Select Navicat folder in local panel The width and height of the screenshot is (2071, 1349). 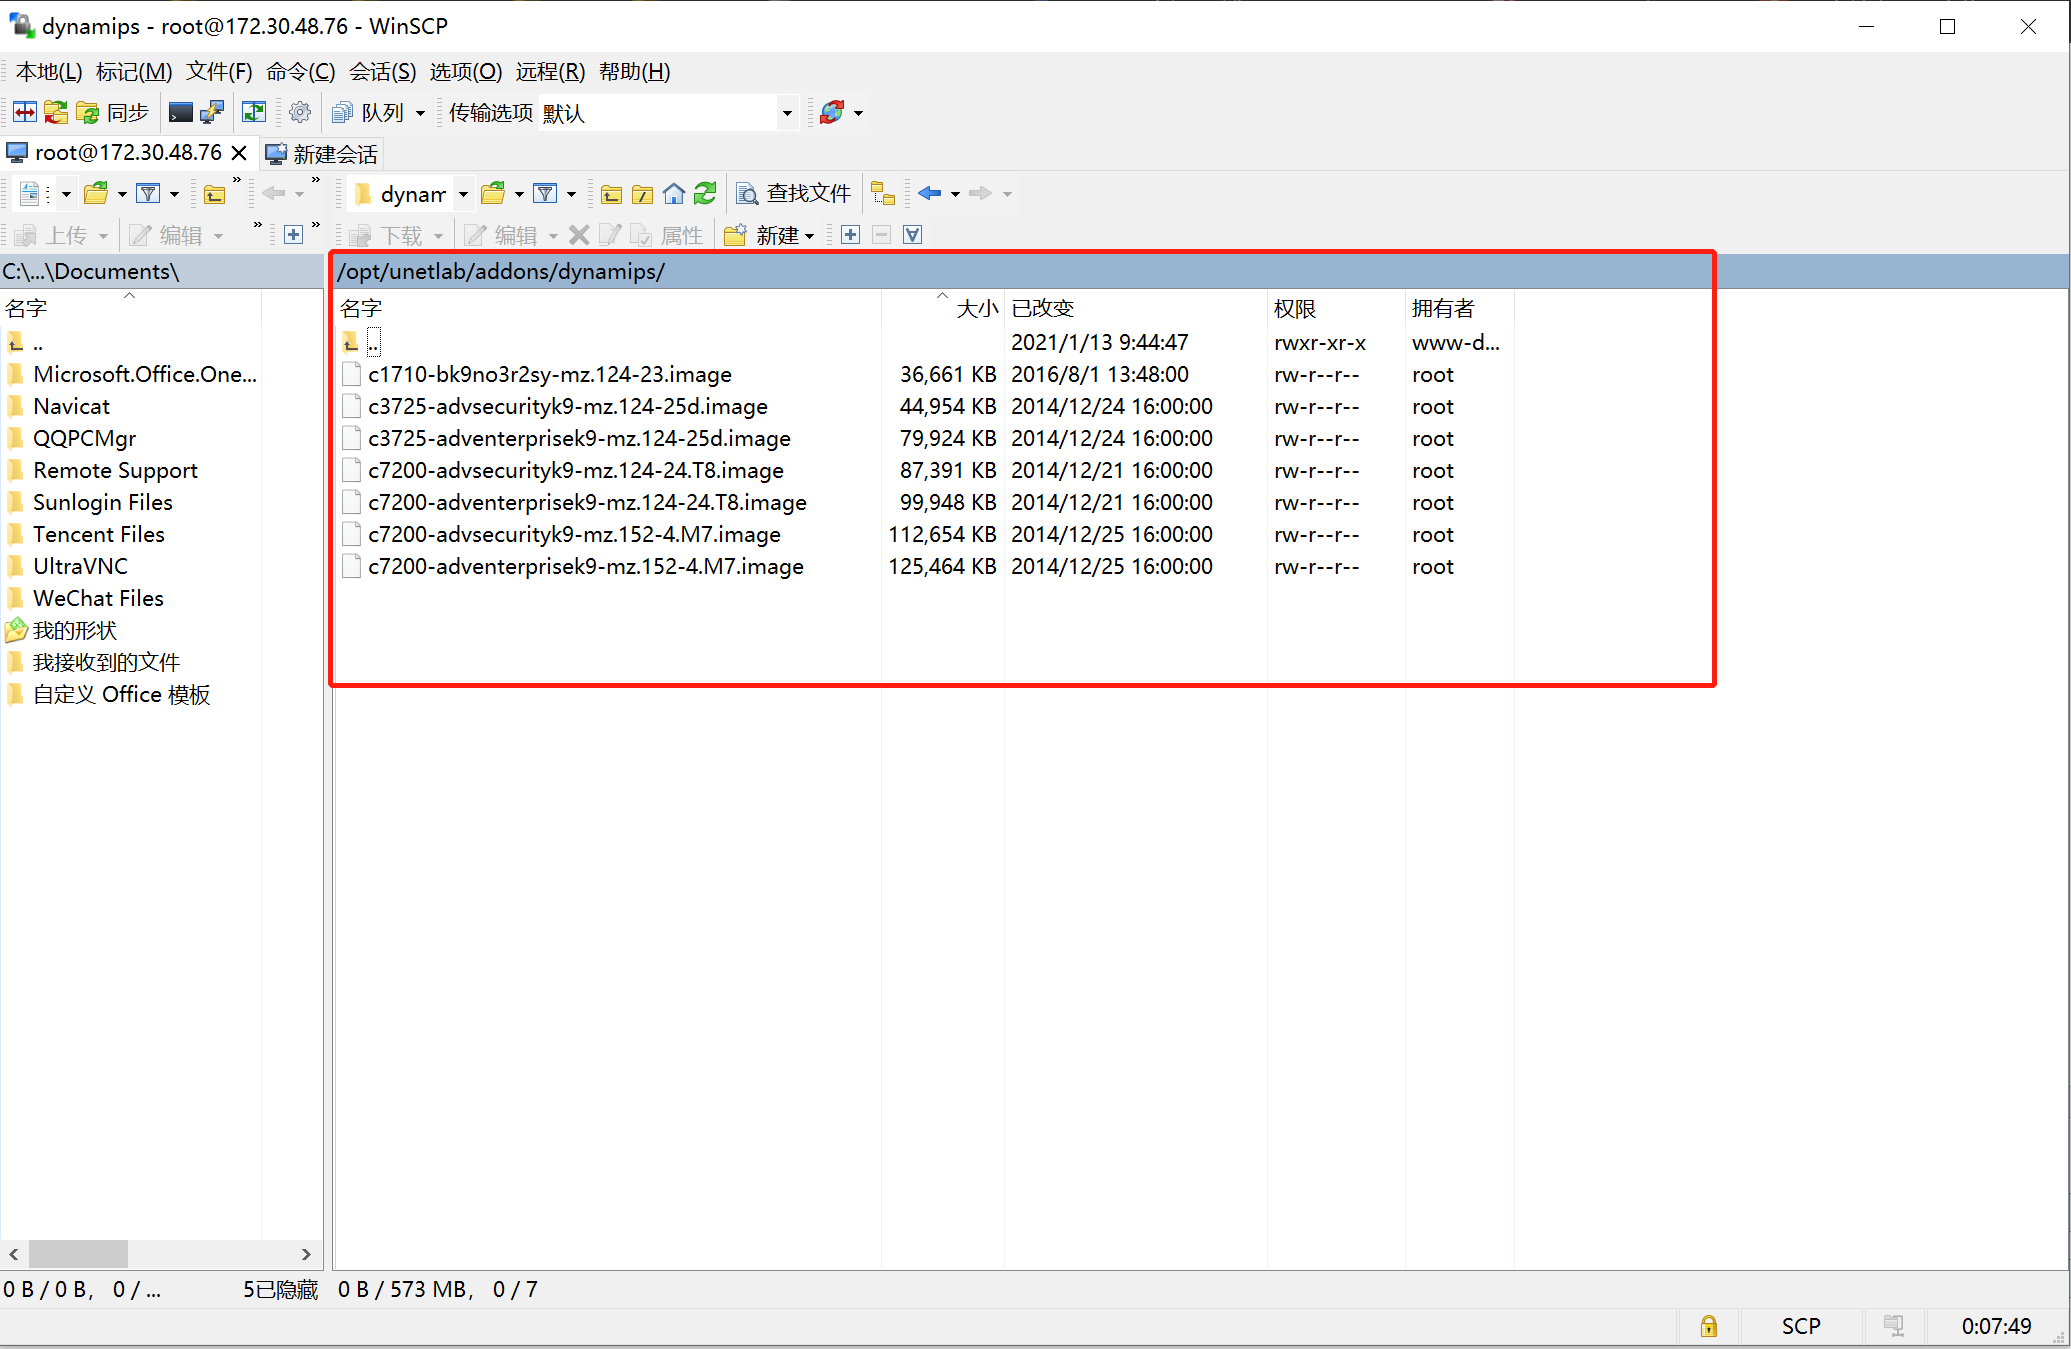[71, 406]
